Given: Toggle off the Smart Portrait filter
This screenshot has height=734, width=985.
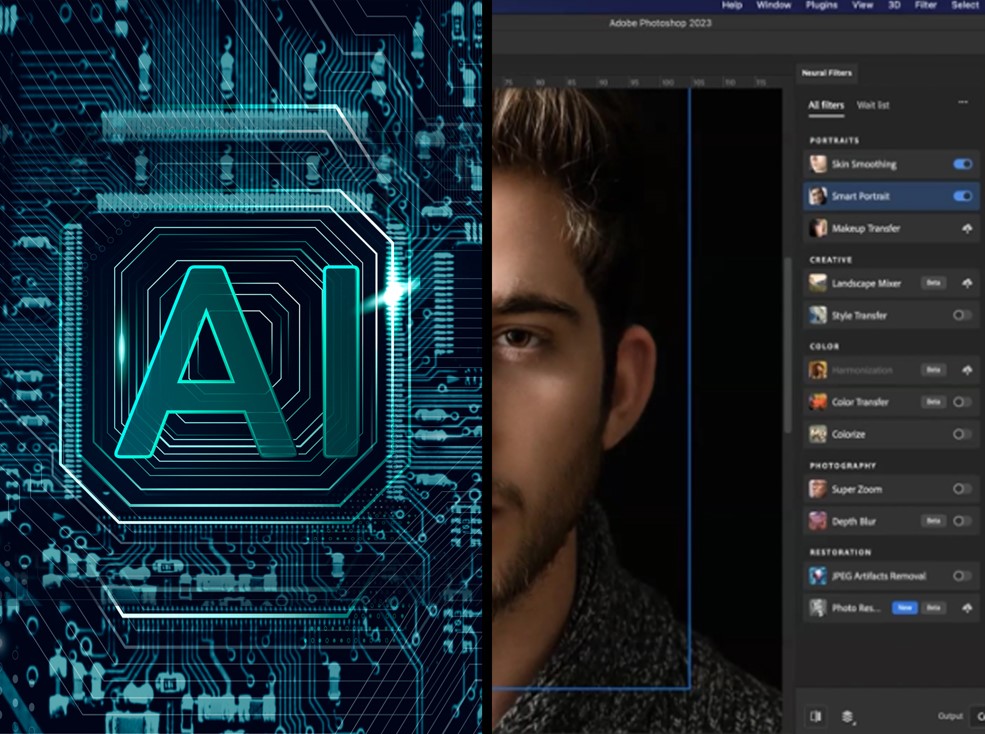Looking at the screenshot, I should [962, 196].
